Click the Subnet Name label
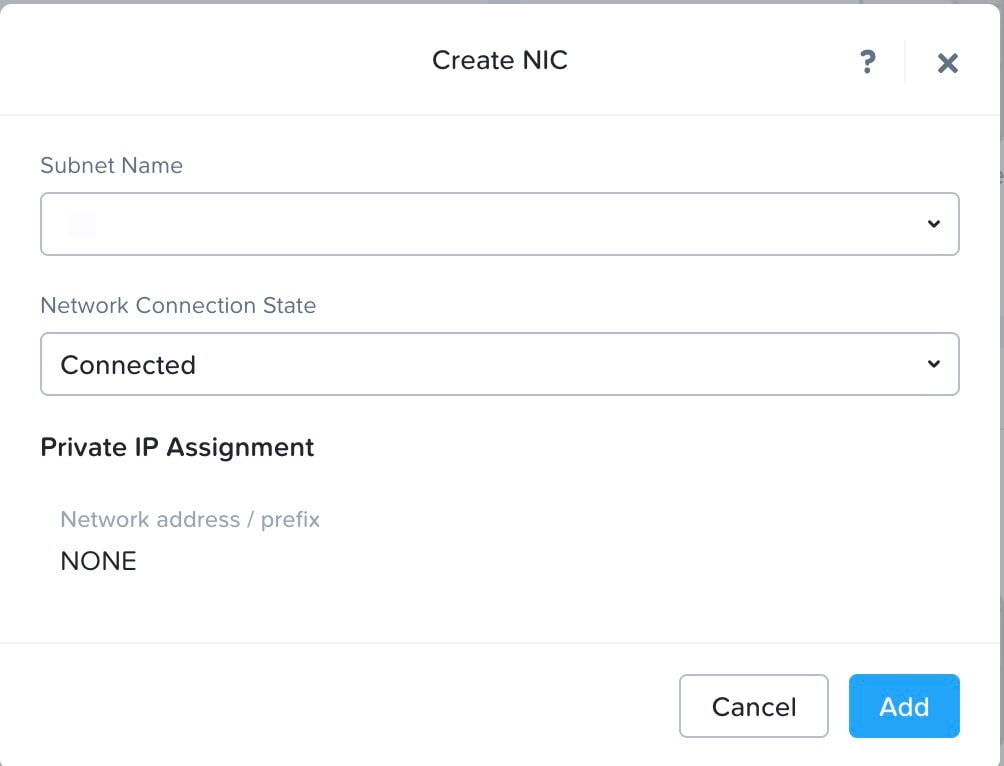Viewport: 1004px width, 766px height. coord(111,166)
